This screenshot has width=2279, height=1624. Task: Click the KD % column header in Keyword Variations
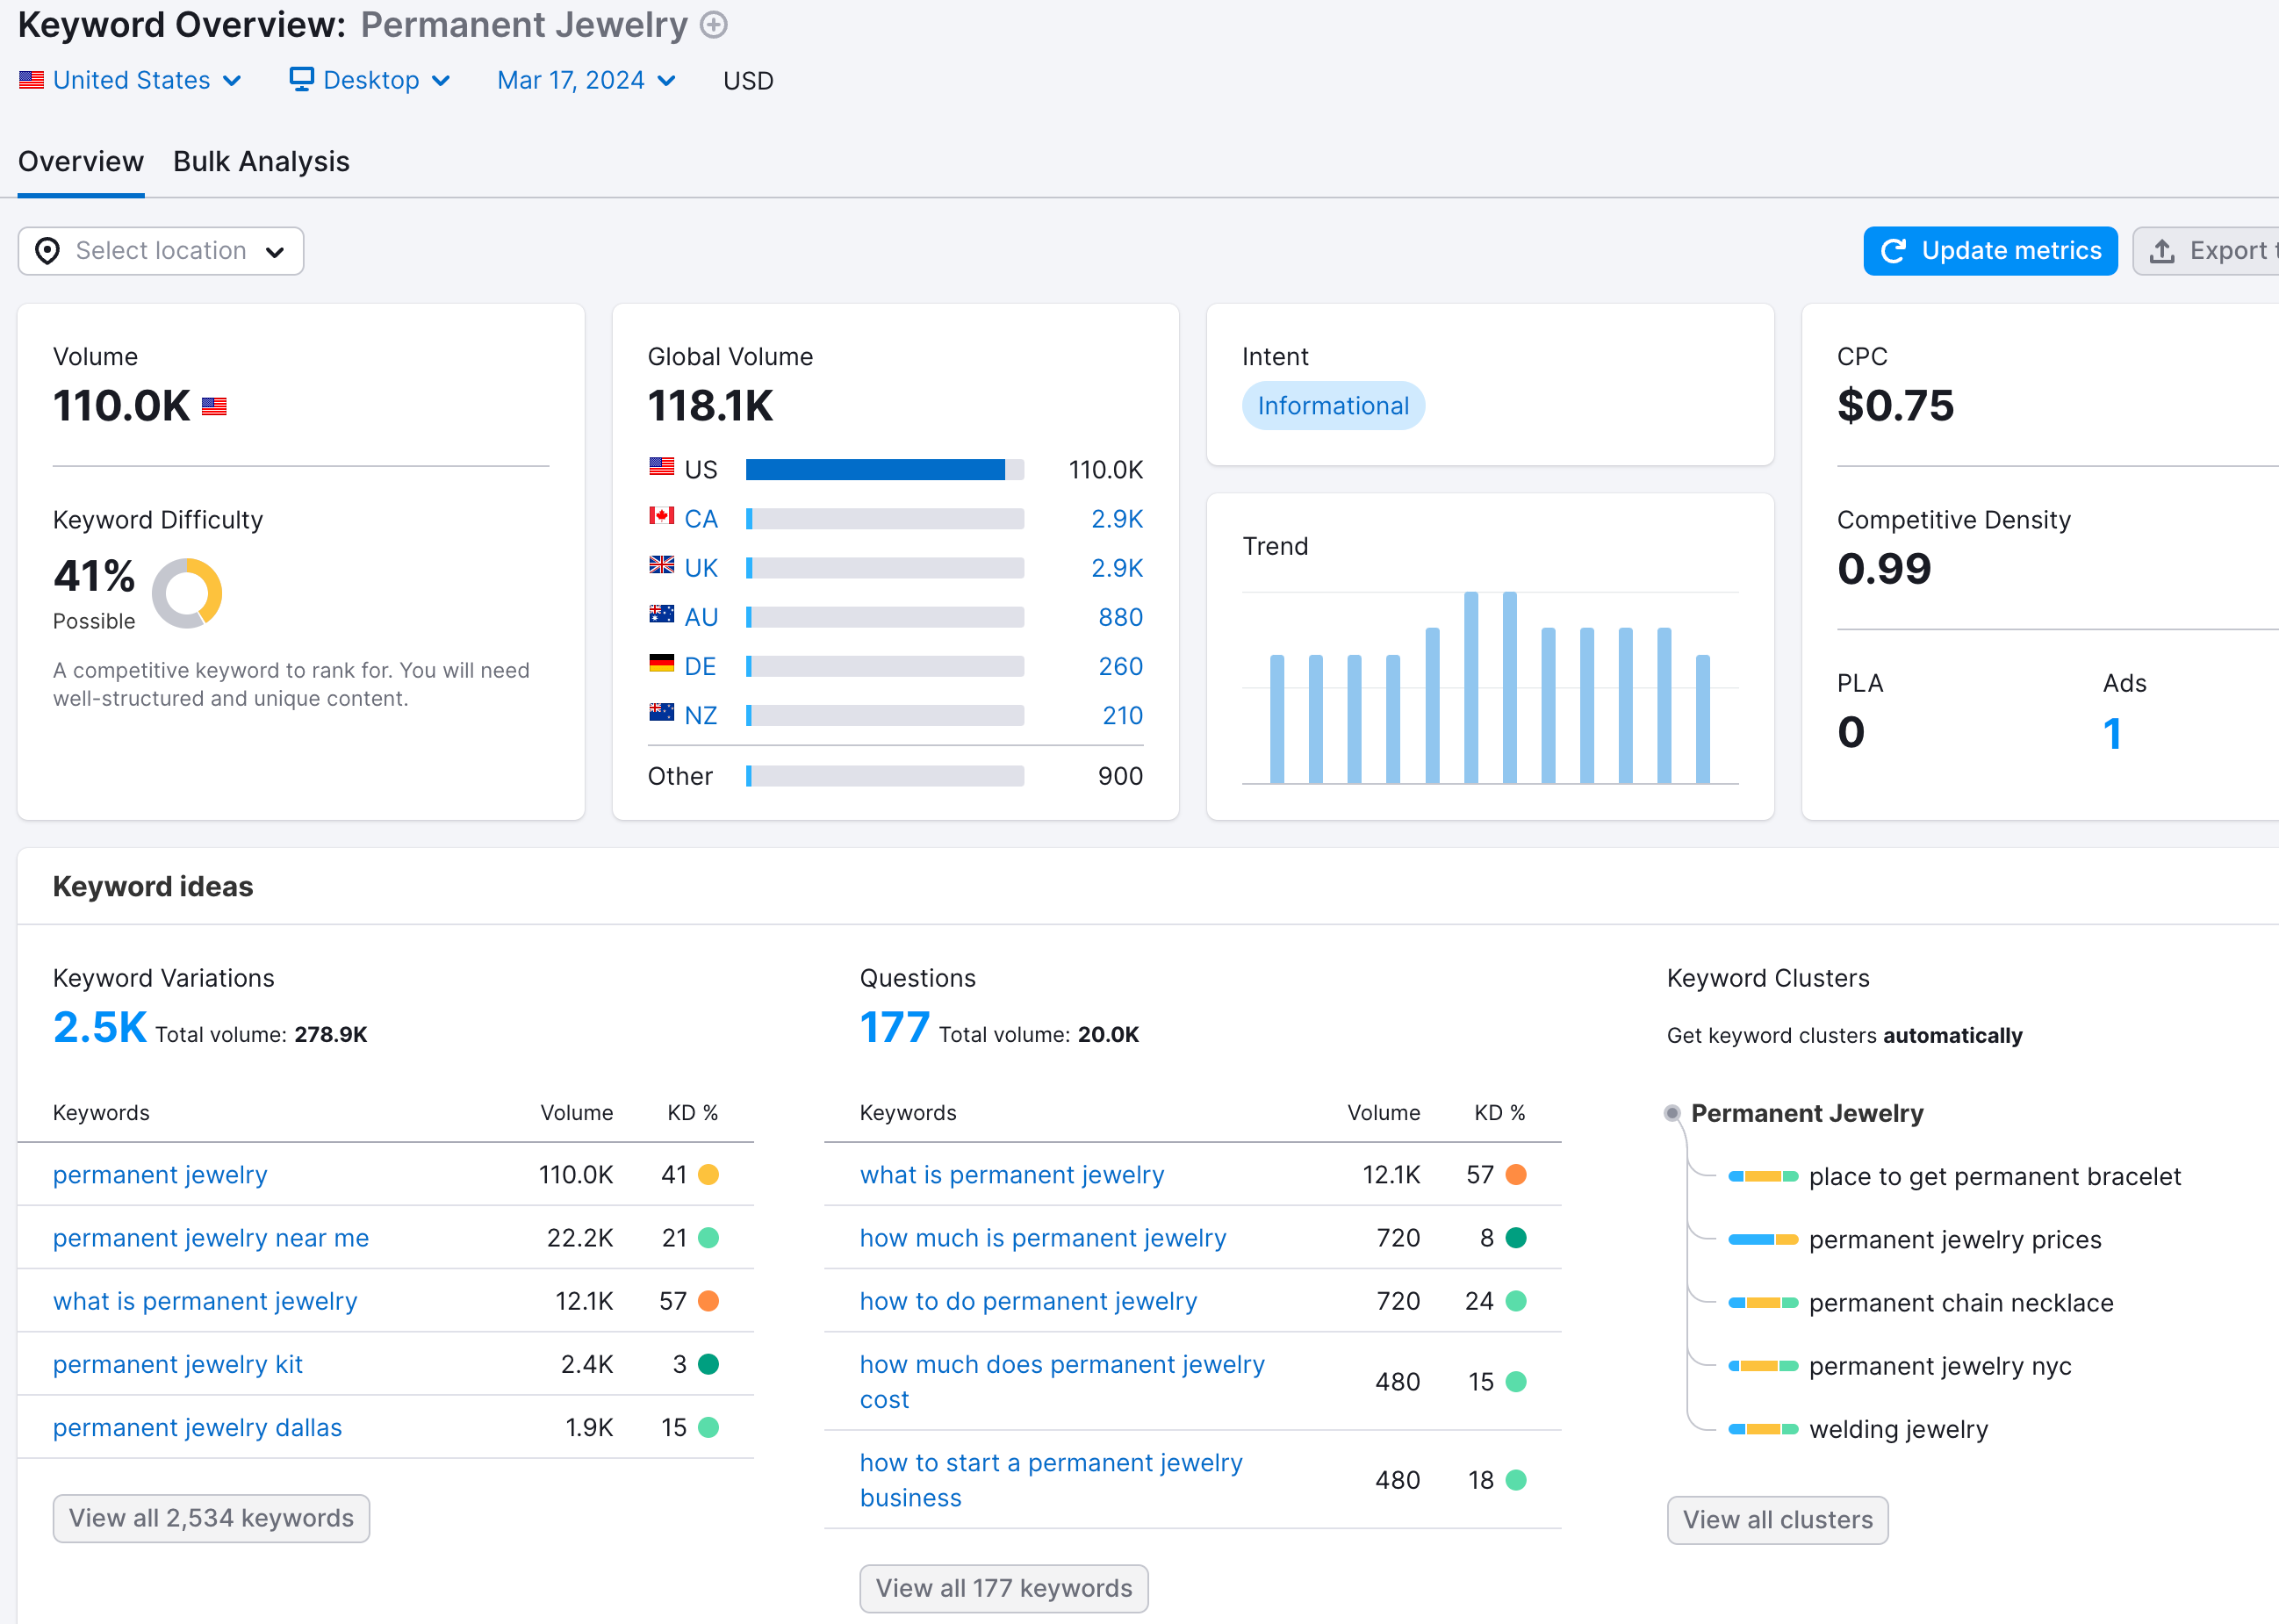(x=693, y=1113)
